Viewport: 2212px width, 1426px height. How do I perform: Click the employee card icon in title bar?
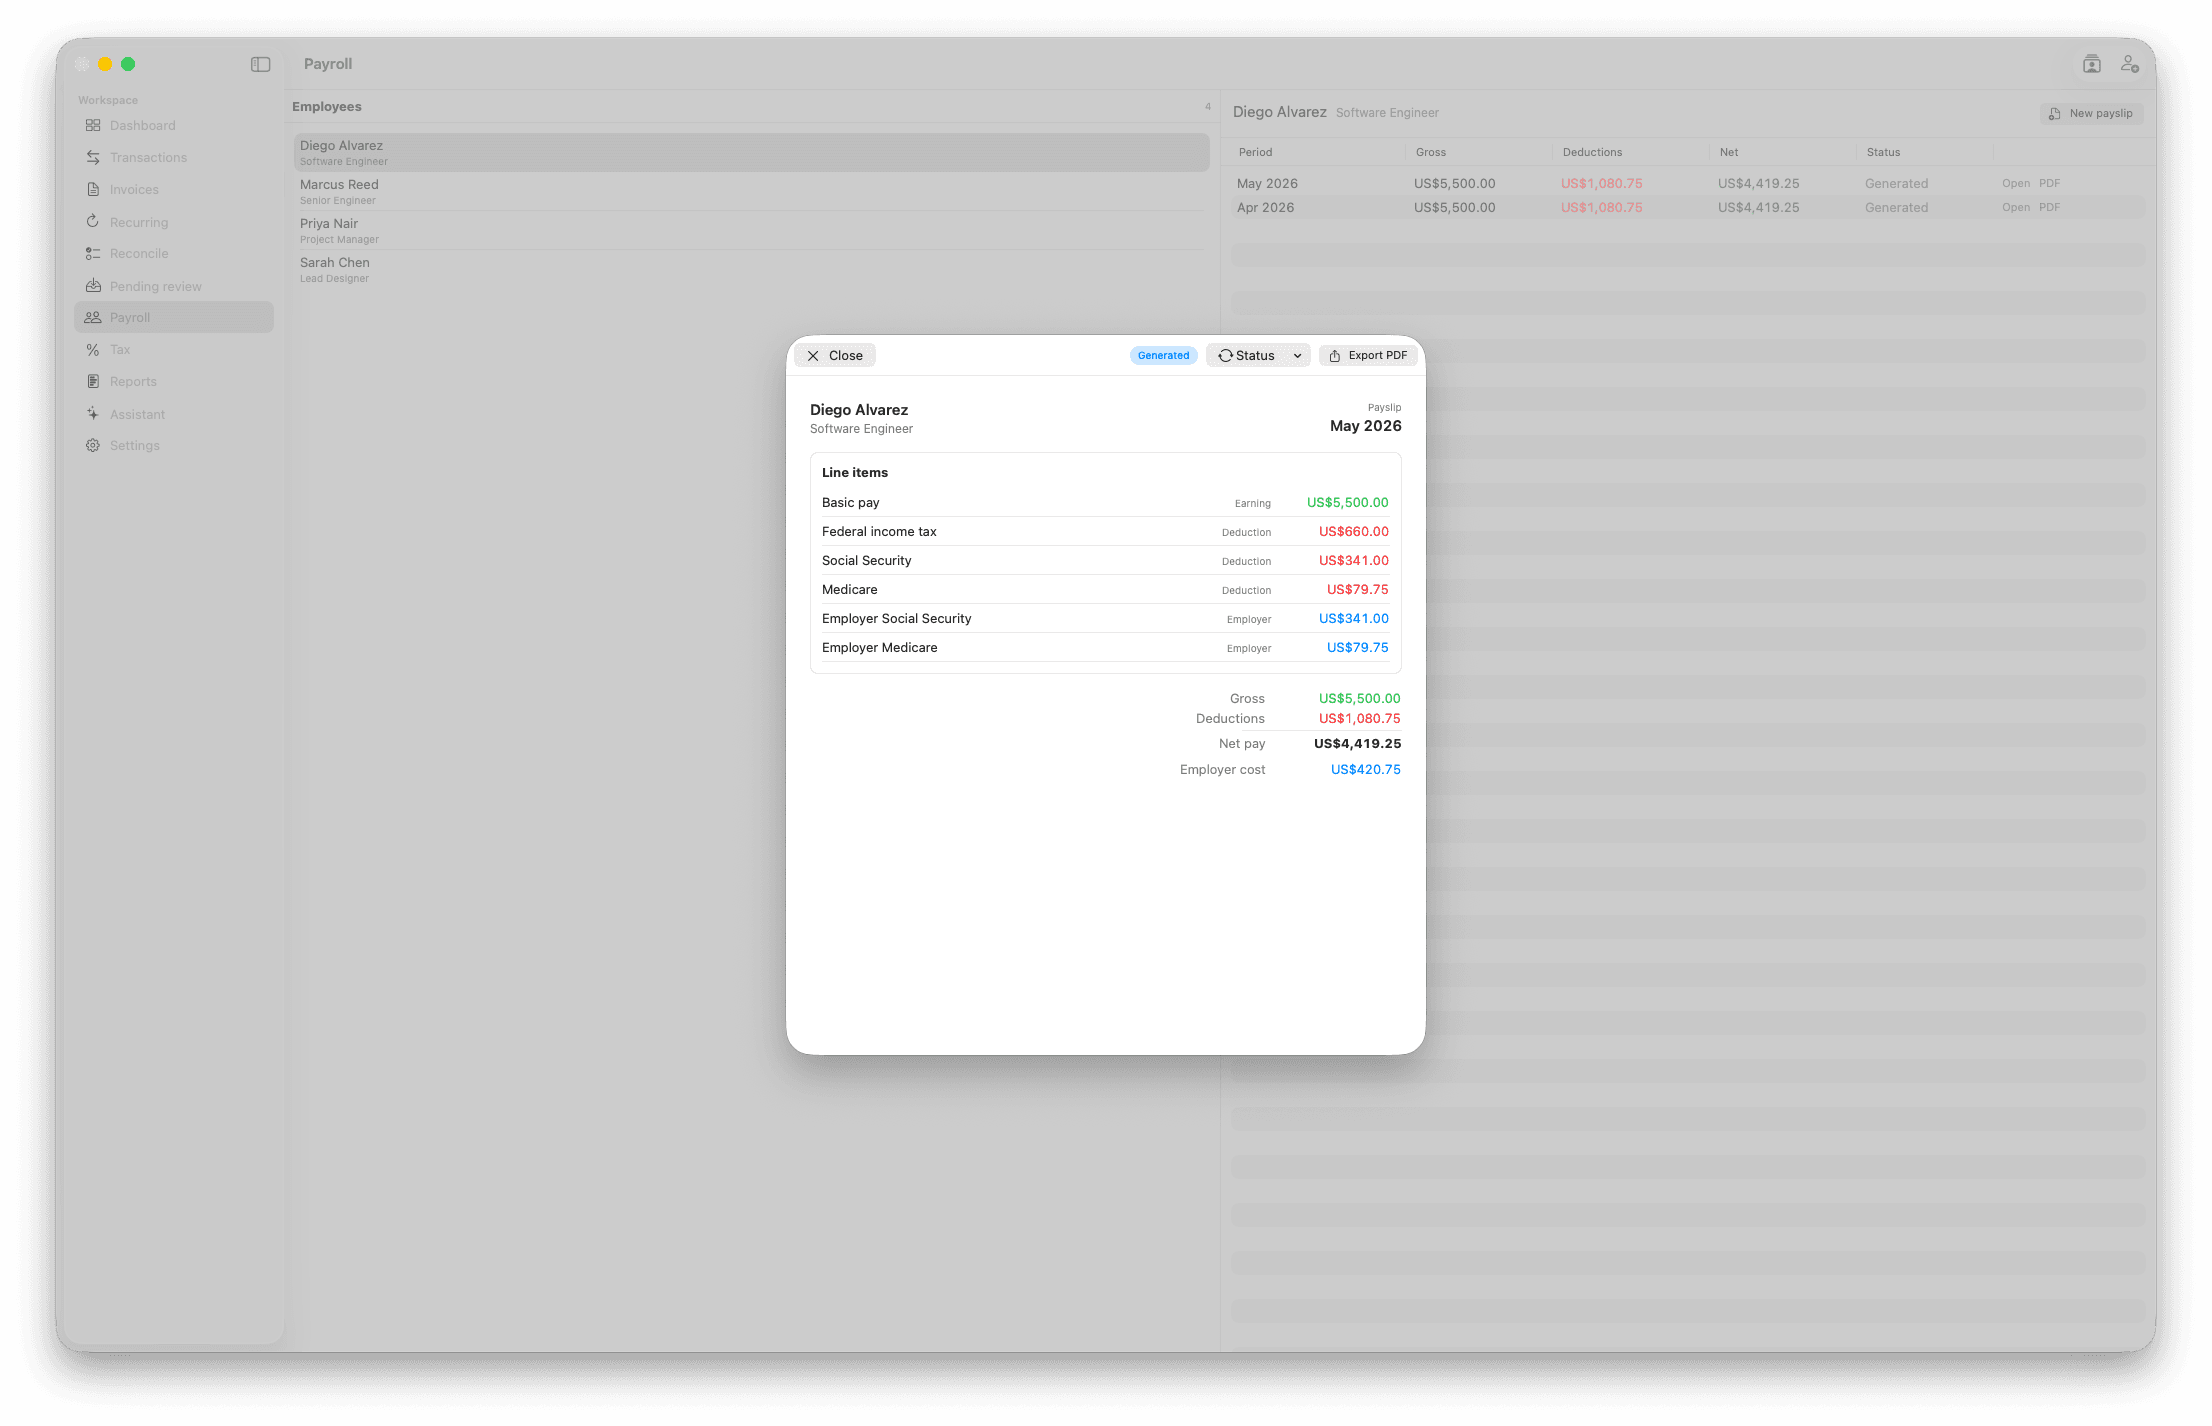point(2092,64)
